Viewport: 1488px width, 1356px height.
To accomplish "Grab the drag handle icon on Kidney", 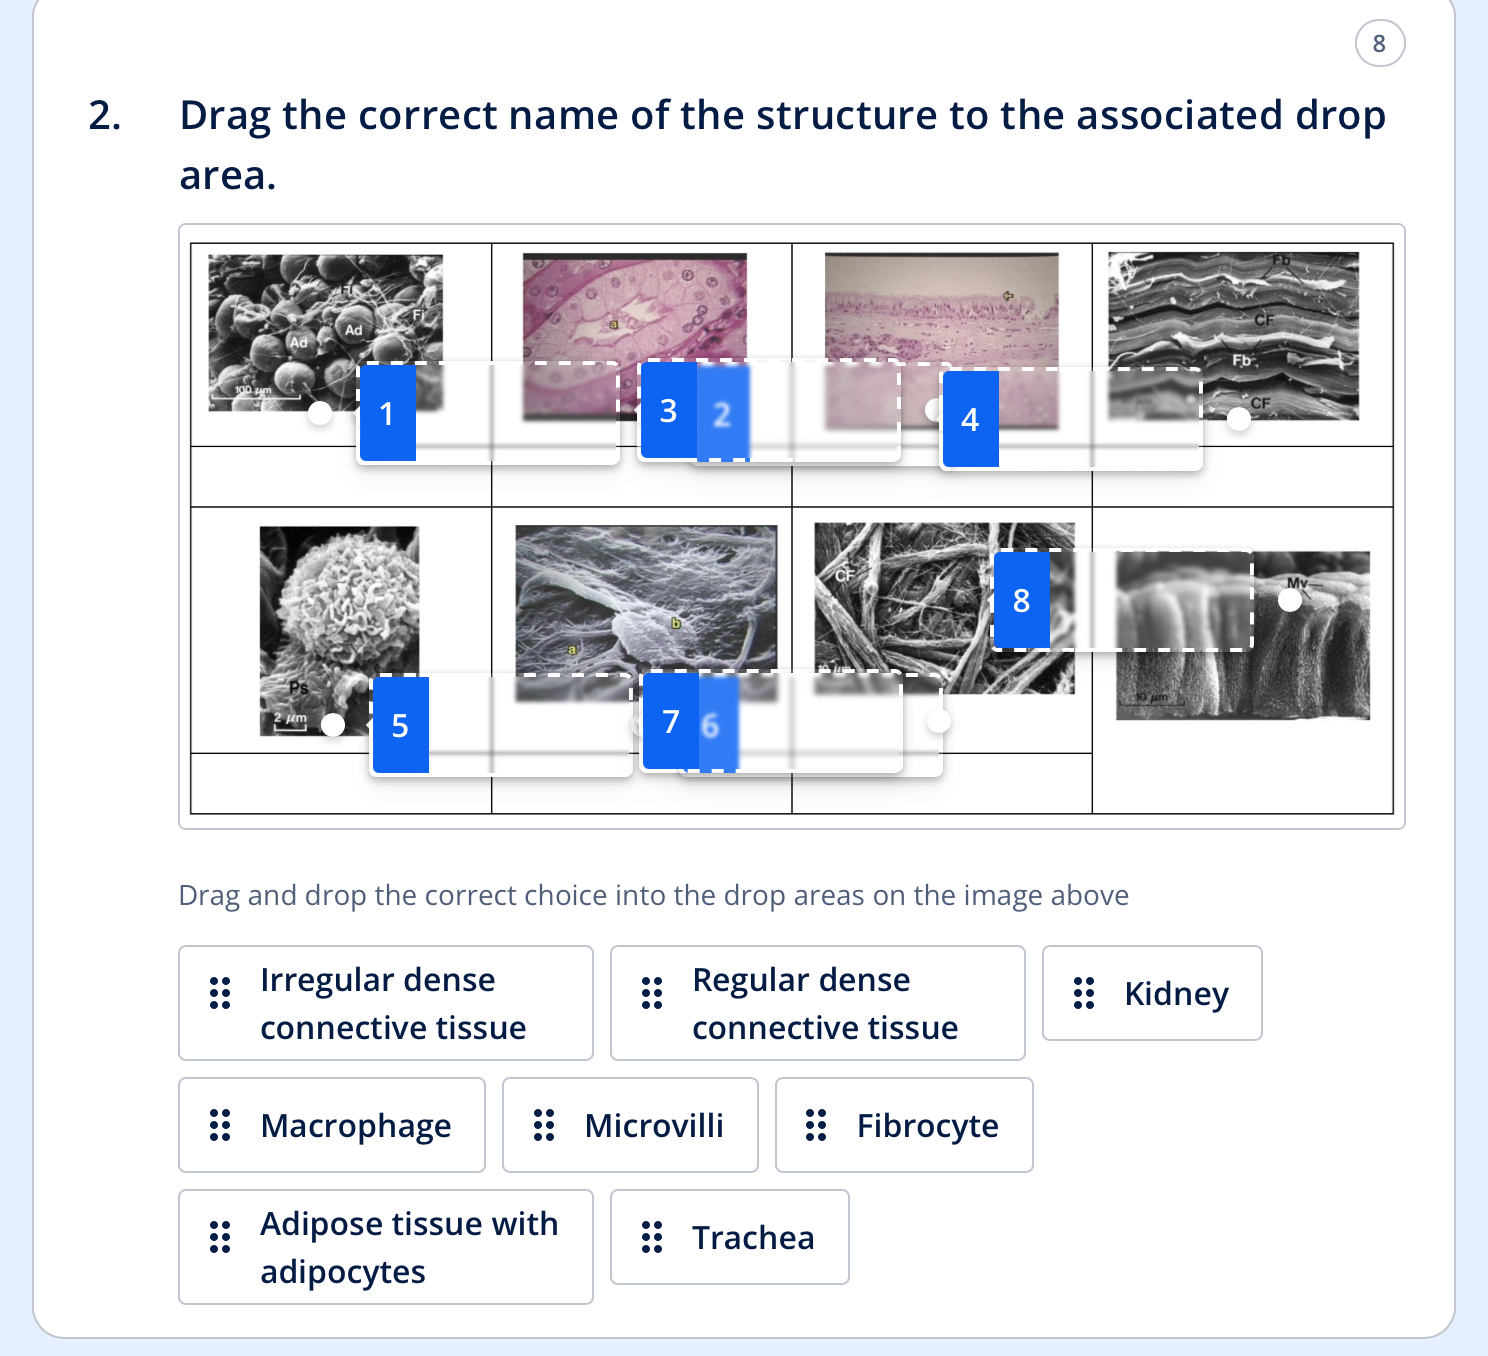I will click(x=1081, y=994).
